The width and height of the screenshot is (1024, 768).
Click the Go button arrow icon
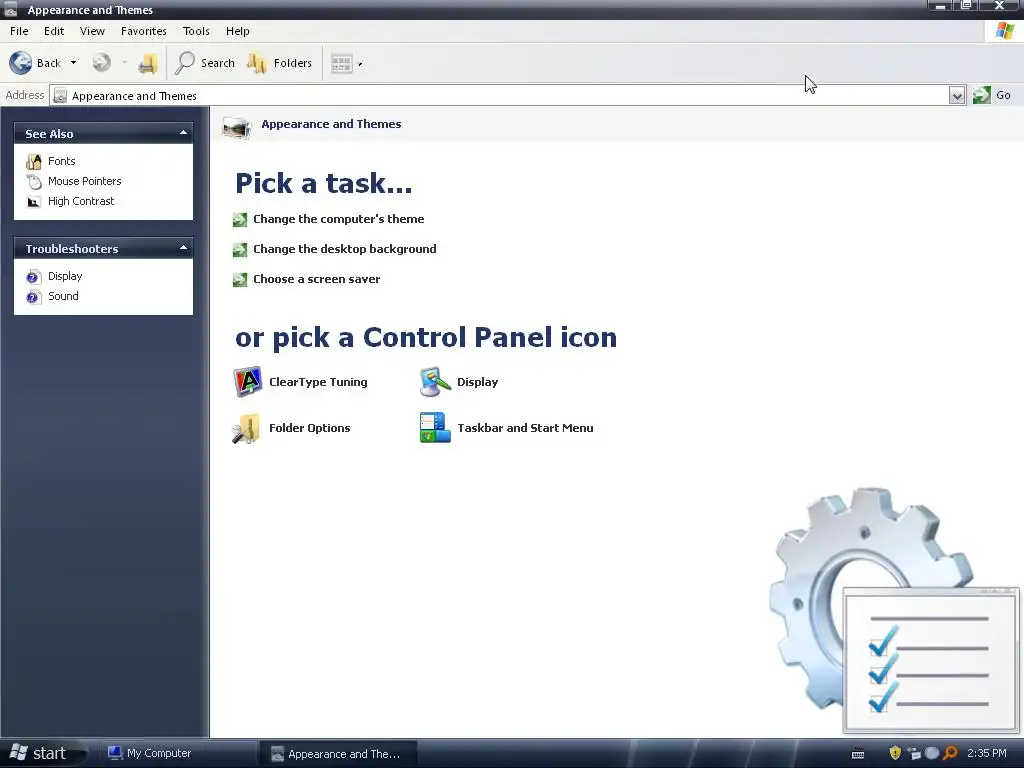click(982, 95)
